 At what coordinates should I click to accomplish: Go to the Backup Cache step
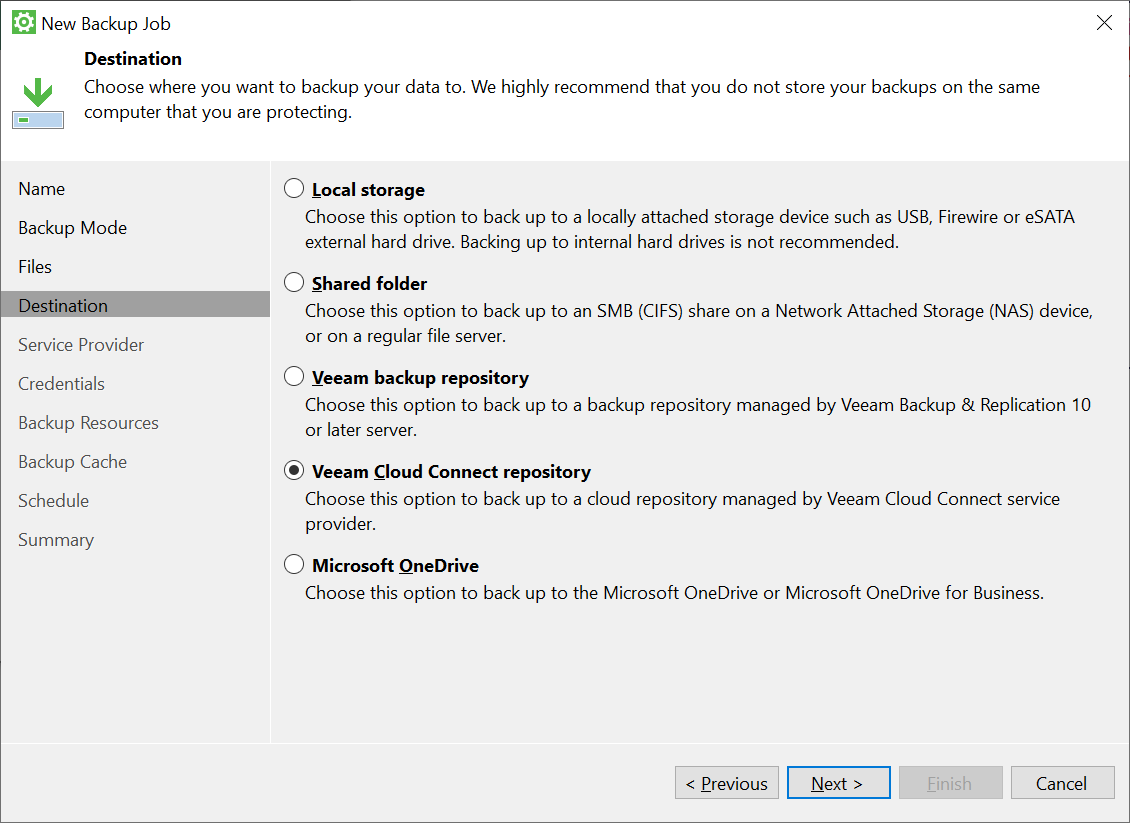pyautogui.click(x=72, y=462)
